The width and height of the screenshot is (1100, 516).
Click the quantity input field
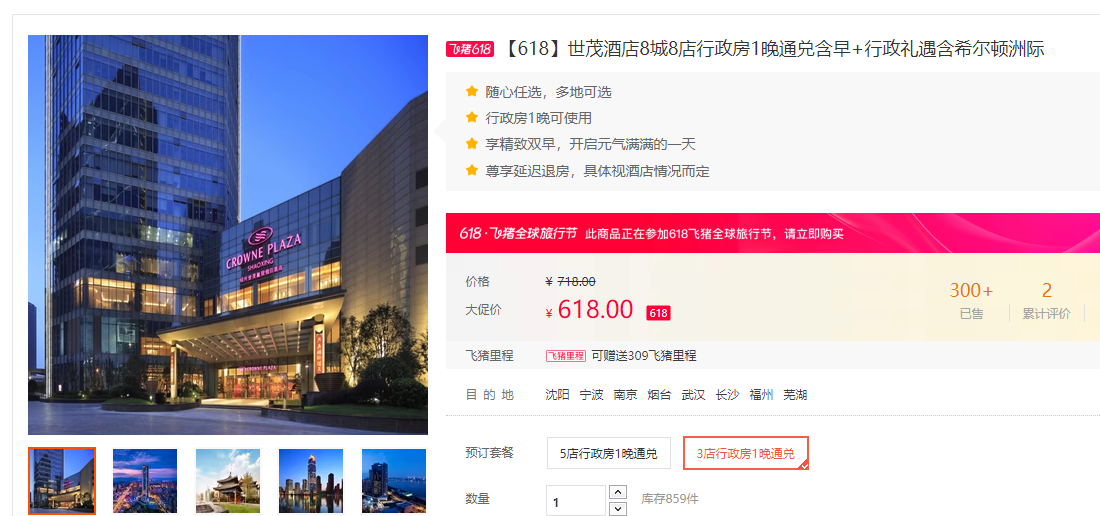(x=576, y=501)
